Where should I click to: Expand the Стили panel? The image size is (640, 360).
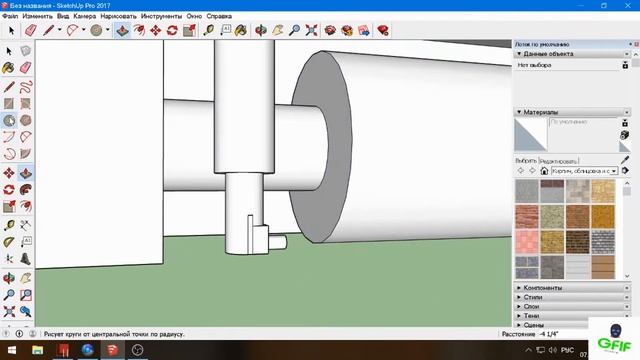519,297
